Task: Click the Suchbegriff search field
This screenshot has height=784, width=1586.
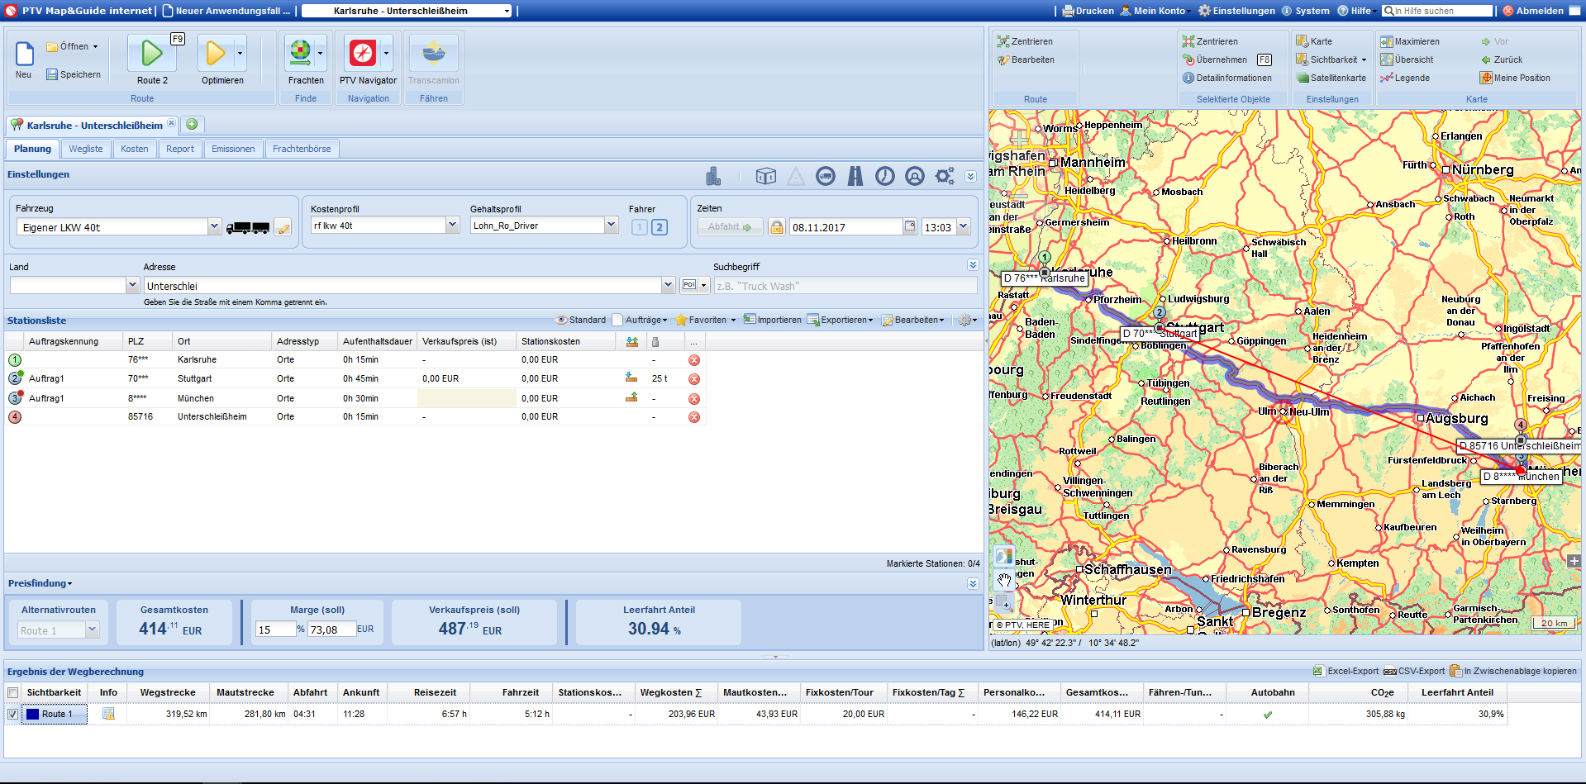Action: [x=845, y=286]
